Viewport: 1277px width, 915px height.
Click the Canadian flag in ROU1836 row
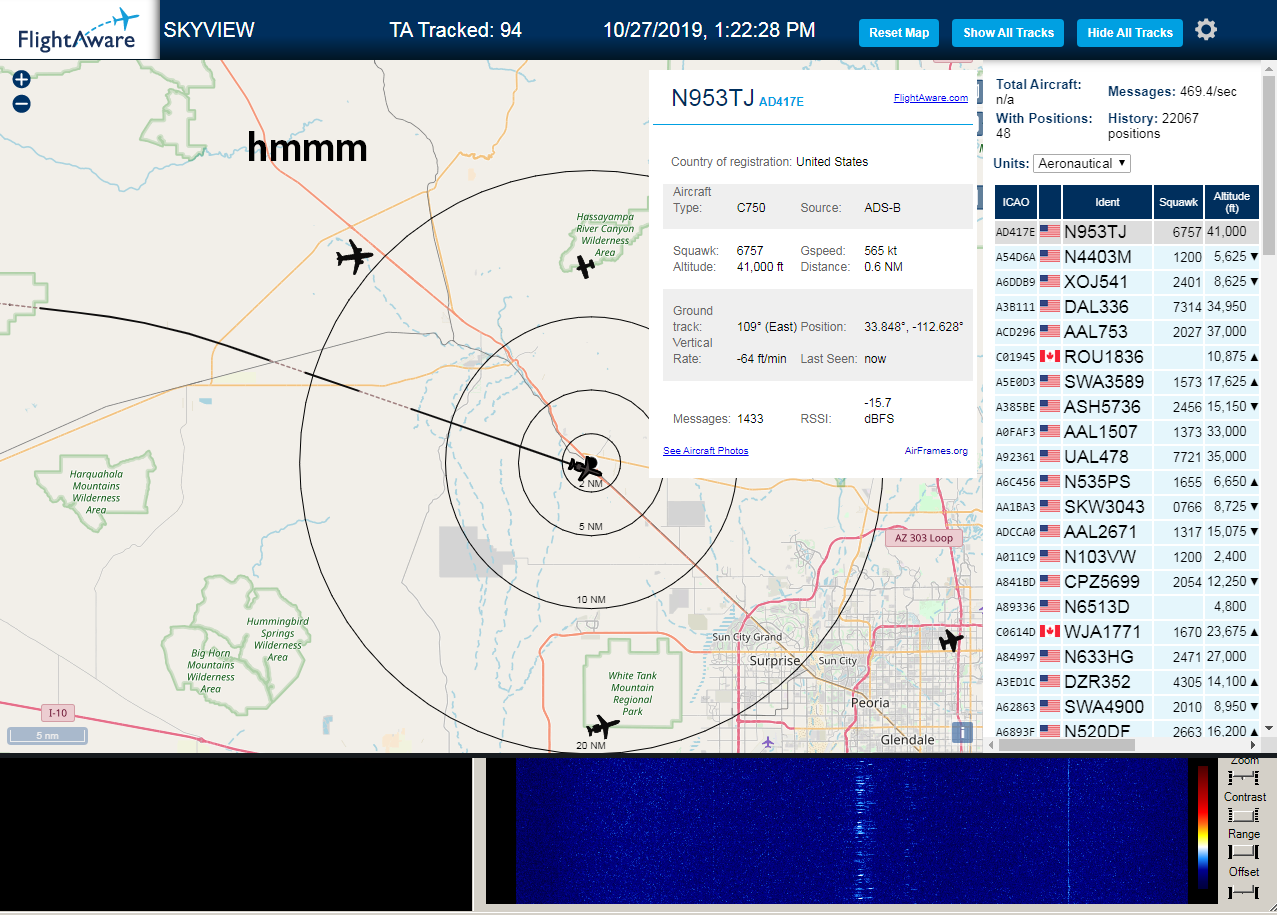[x=1050, y=356]
